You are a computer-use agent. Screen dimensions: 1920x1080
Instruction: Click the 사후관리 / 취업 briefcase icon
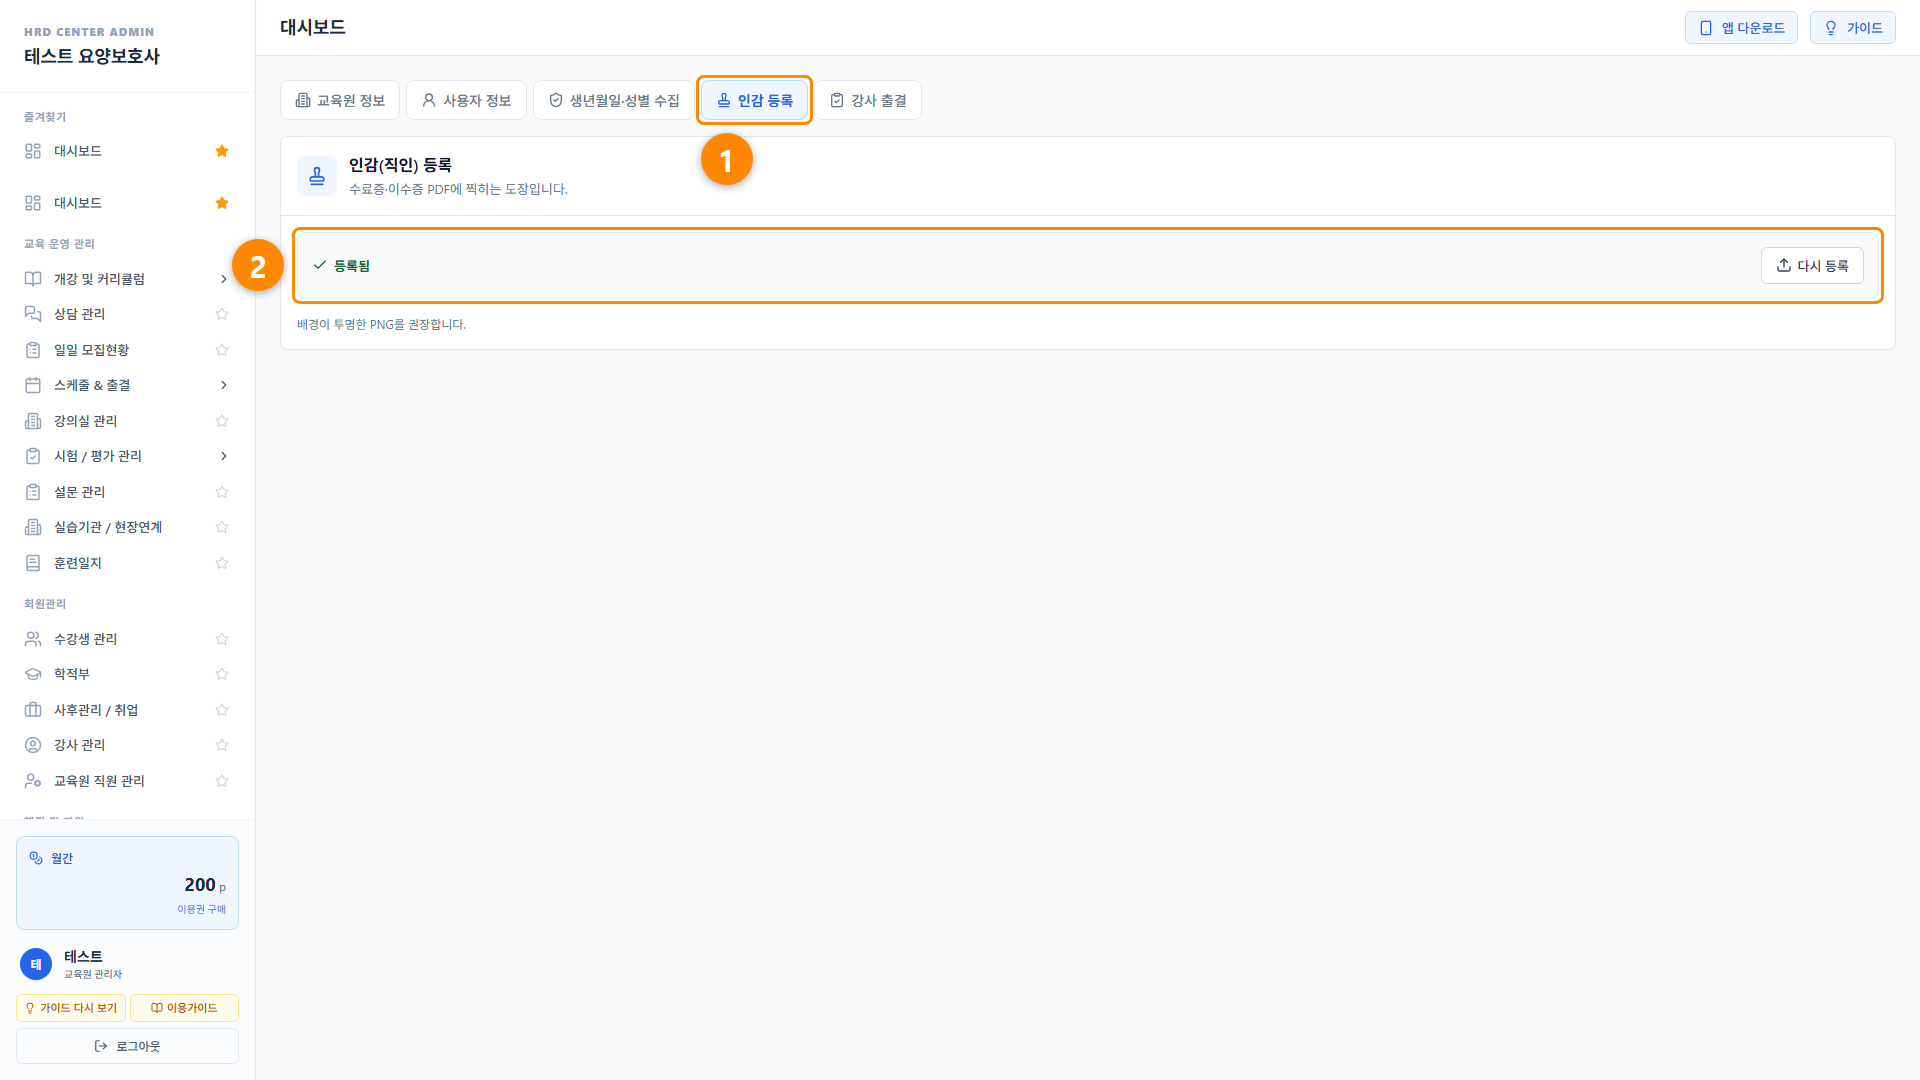tap(33, 710)
